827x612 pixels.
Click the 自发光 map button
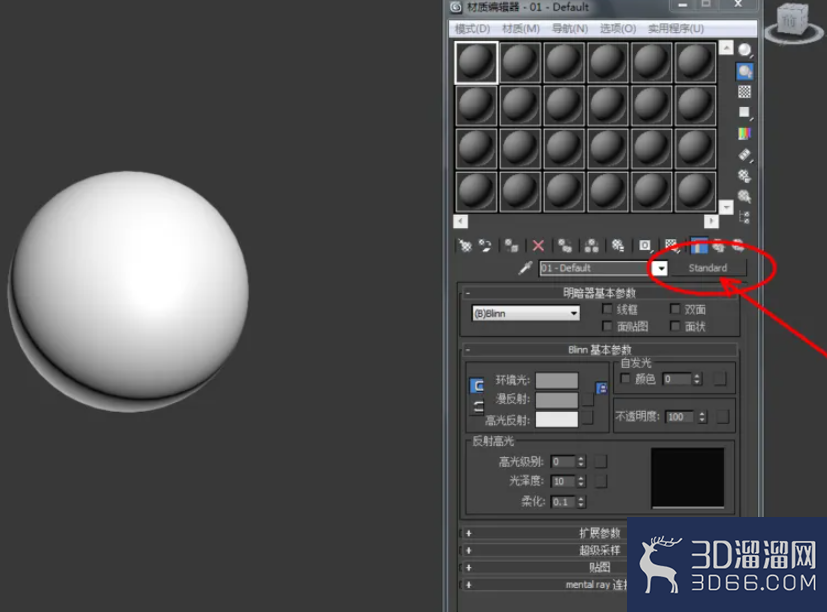click(x=720, y=379)
